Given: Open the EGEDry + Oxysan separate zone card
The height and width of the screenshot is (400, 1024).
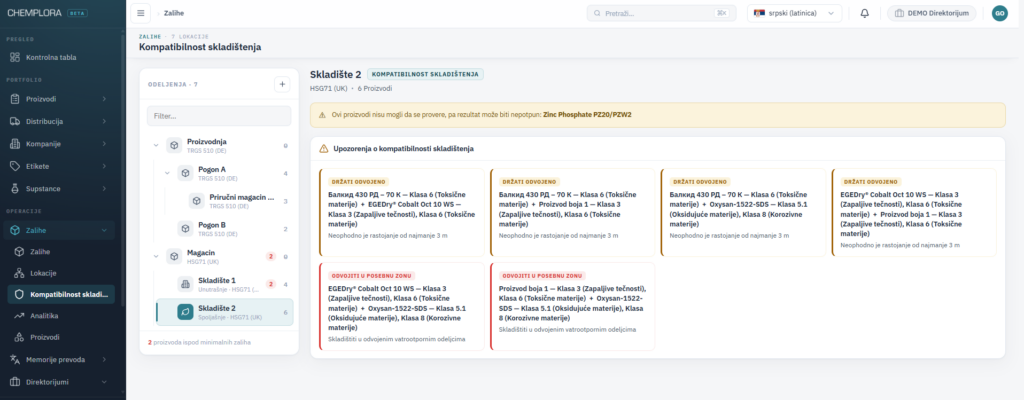Looking at the screenshot, I should (x=402, y=307).
